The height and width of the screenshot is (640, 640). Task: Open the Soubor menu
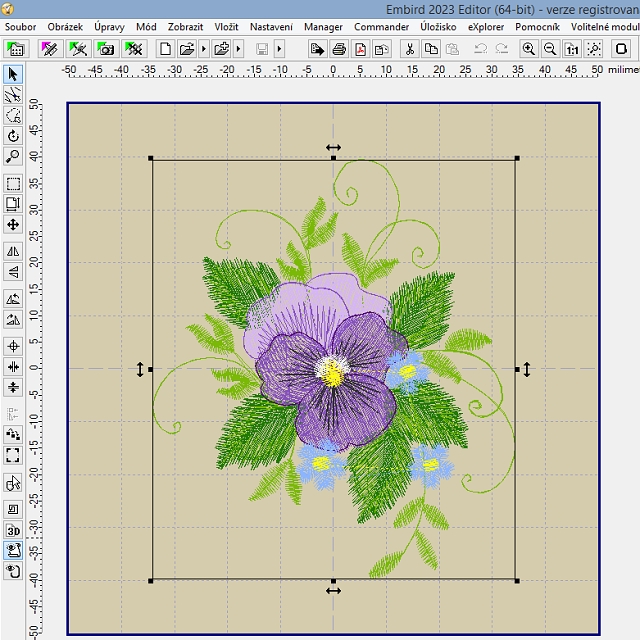tap(21, 26)
